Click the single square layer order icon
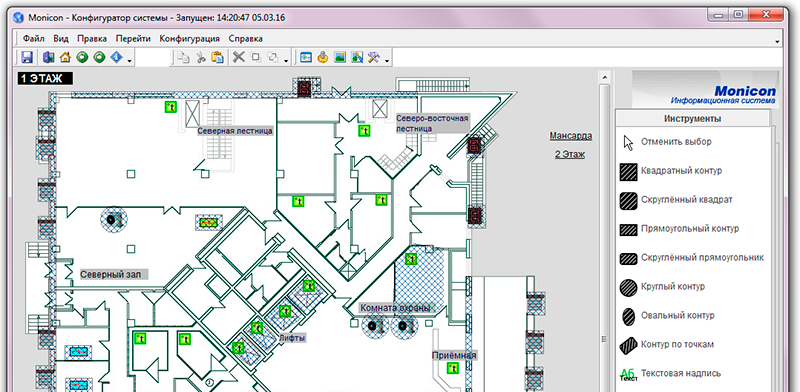 click(256, 57)
